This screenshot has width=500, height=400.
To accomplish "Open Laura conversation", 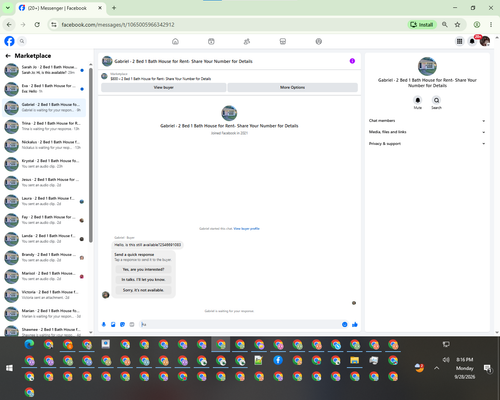I will click(x=44, y=201).
